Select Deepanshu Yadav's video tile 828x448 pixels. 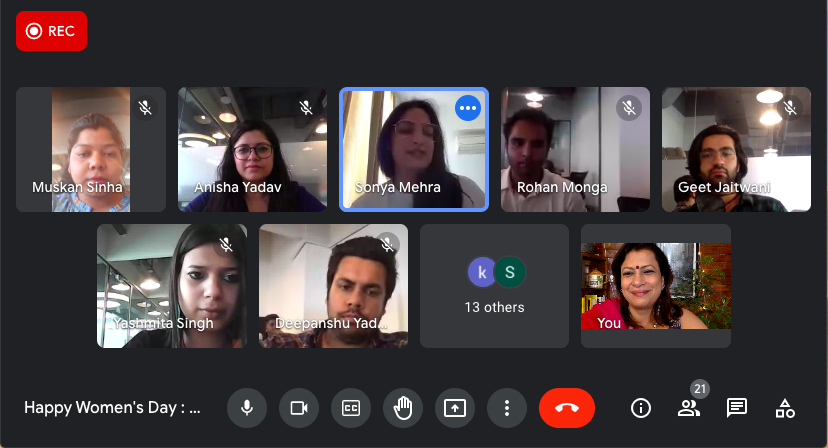pos(333,286)
